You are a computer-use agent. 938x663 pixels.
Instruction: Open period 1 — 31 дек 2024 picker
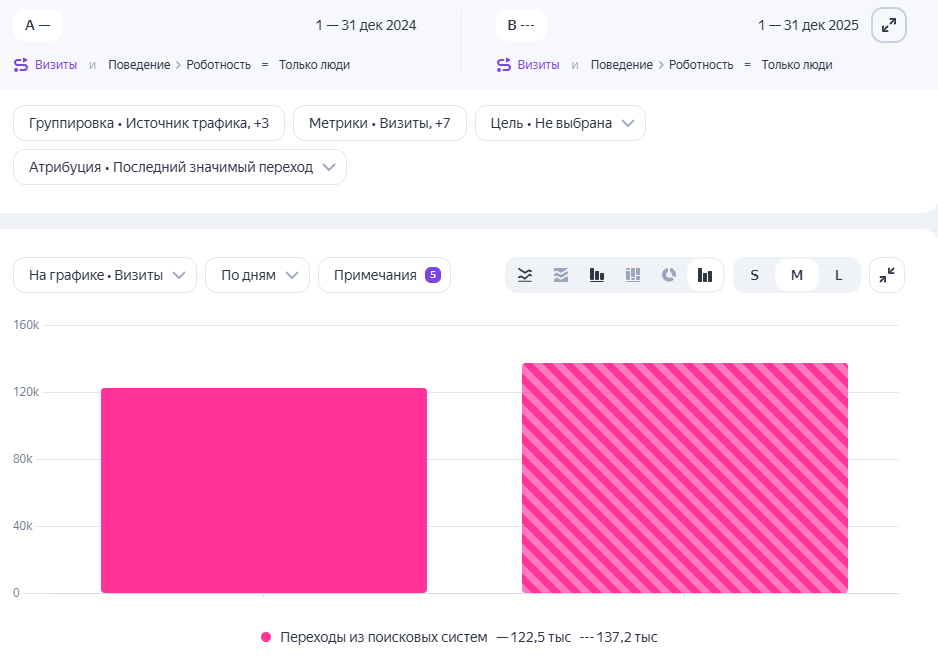366,25
